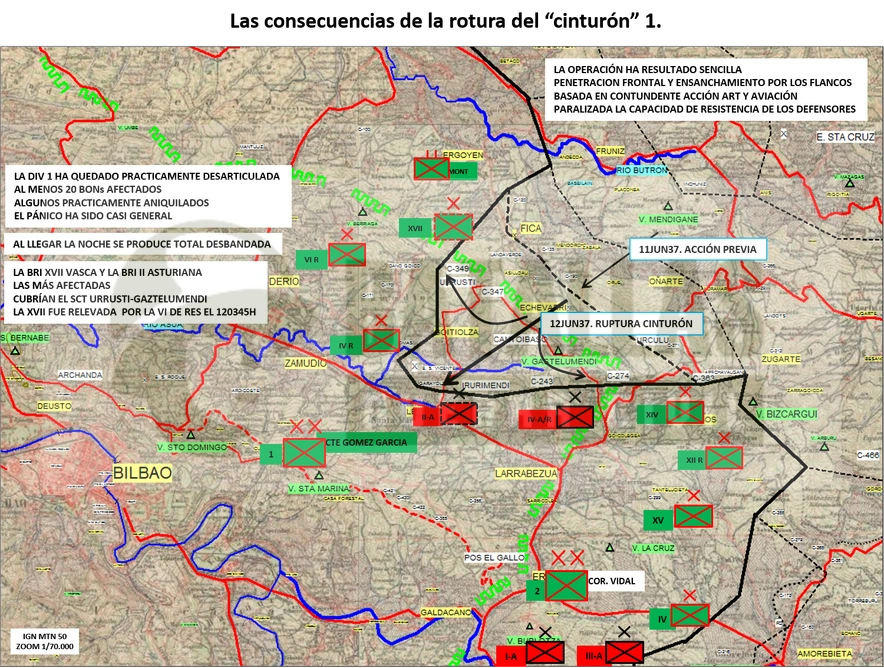The image size is (884, 668).
Task: Select the IGN MTN 50 scale box
Action: tap(45, 642)
